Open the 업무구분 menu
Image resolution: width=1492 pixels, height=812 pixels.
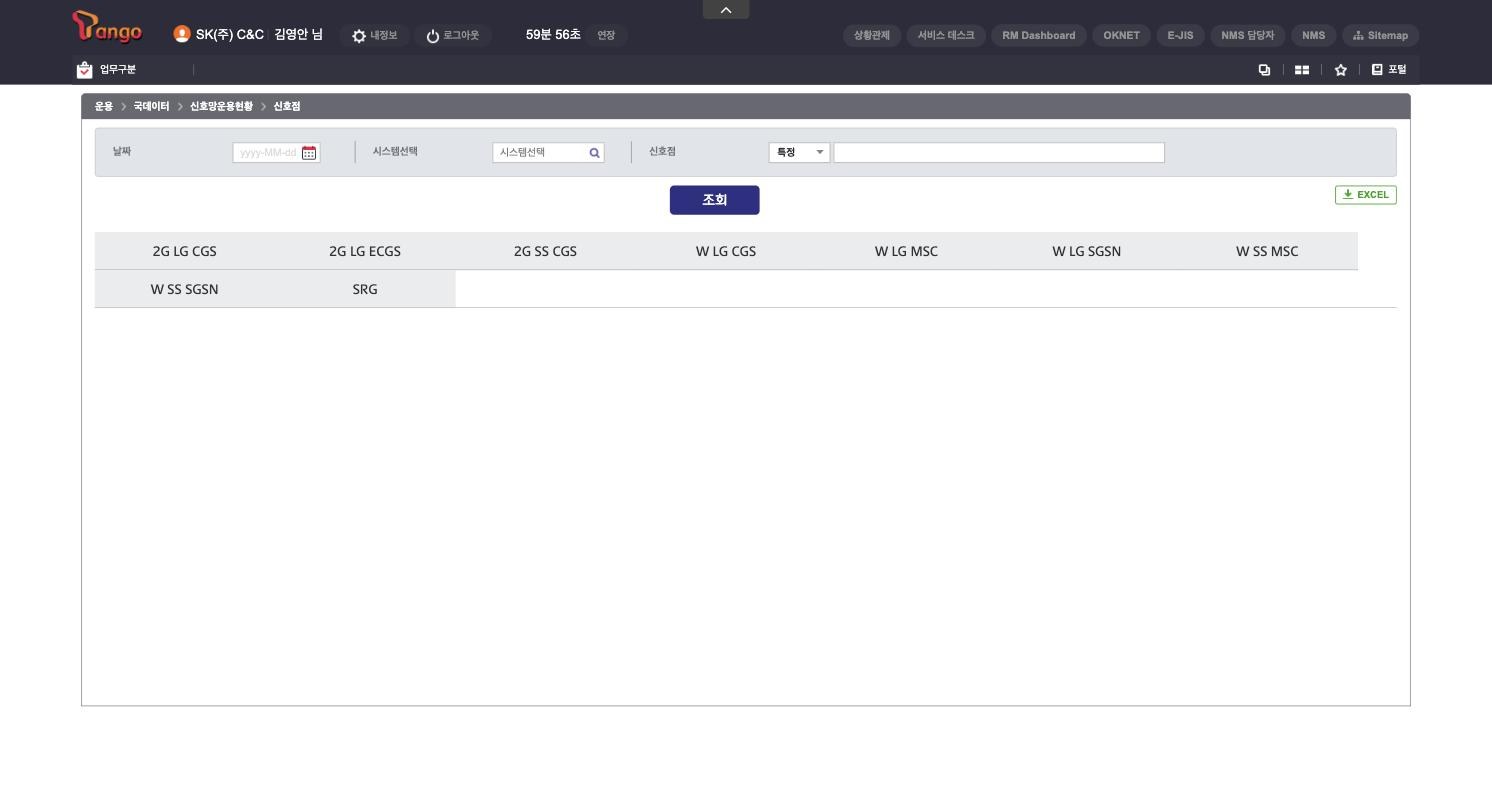[107, 70]
